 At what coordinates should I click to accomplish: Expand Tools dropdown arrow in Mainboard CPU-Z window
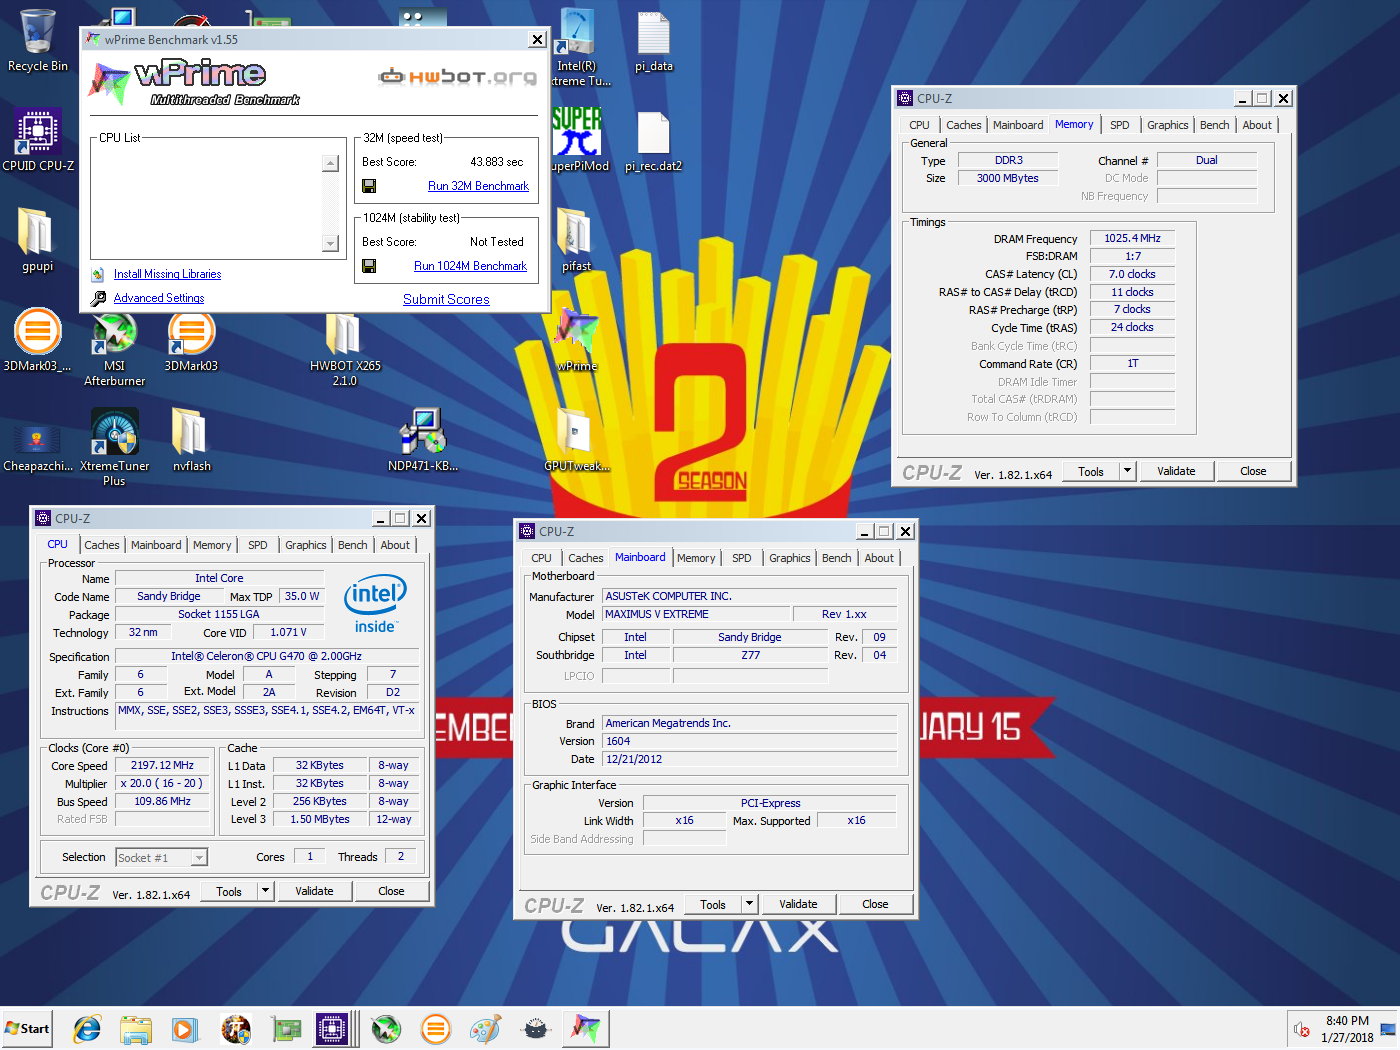(750, 904)
